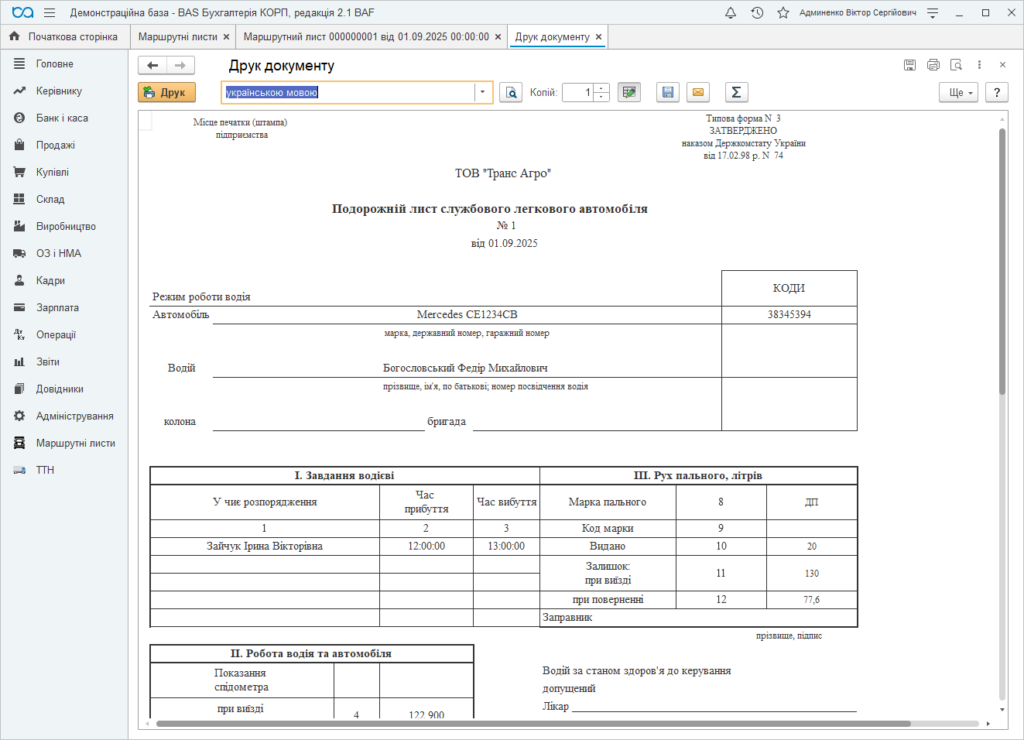Send document by email envelope icon
1024x740 pixels.
tap(698, 92)
